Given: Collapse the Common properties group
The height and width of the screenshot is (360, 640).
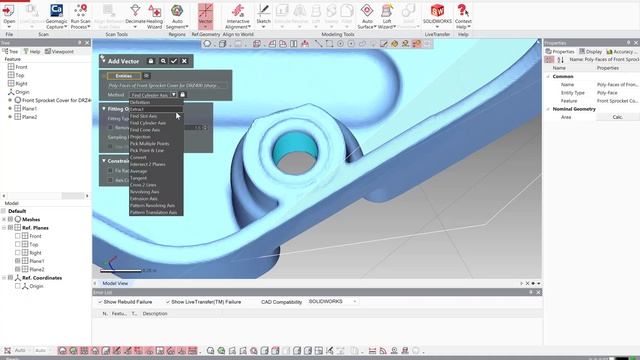Looking at the screenshot, I should point(548,76).
